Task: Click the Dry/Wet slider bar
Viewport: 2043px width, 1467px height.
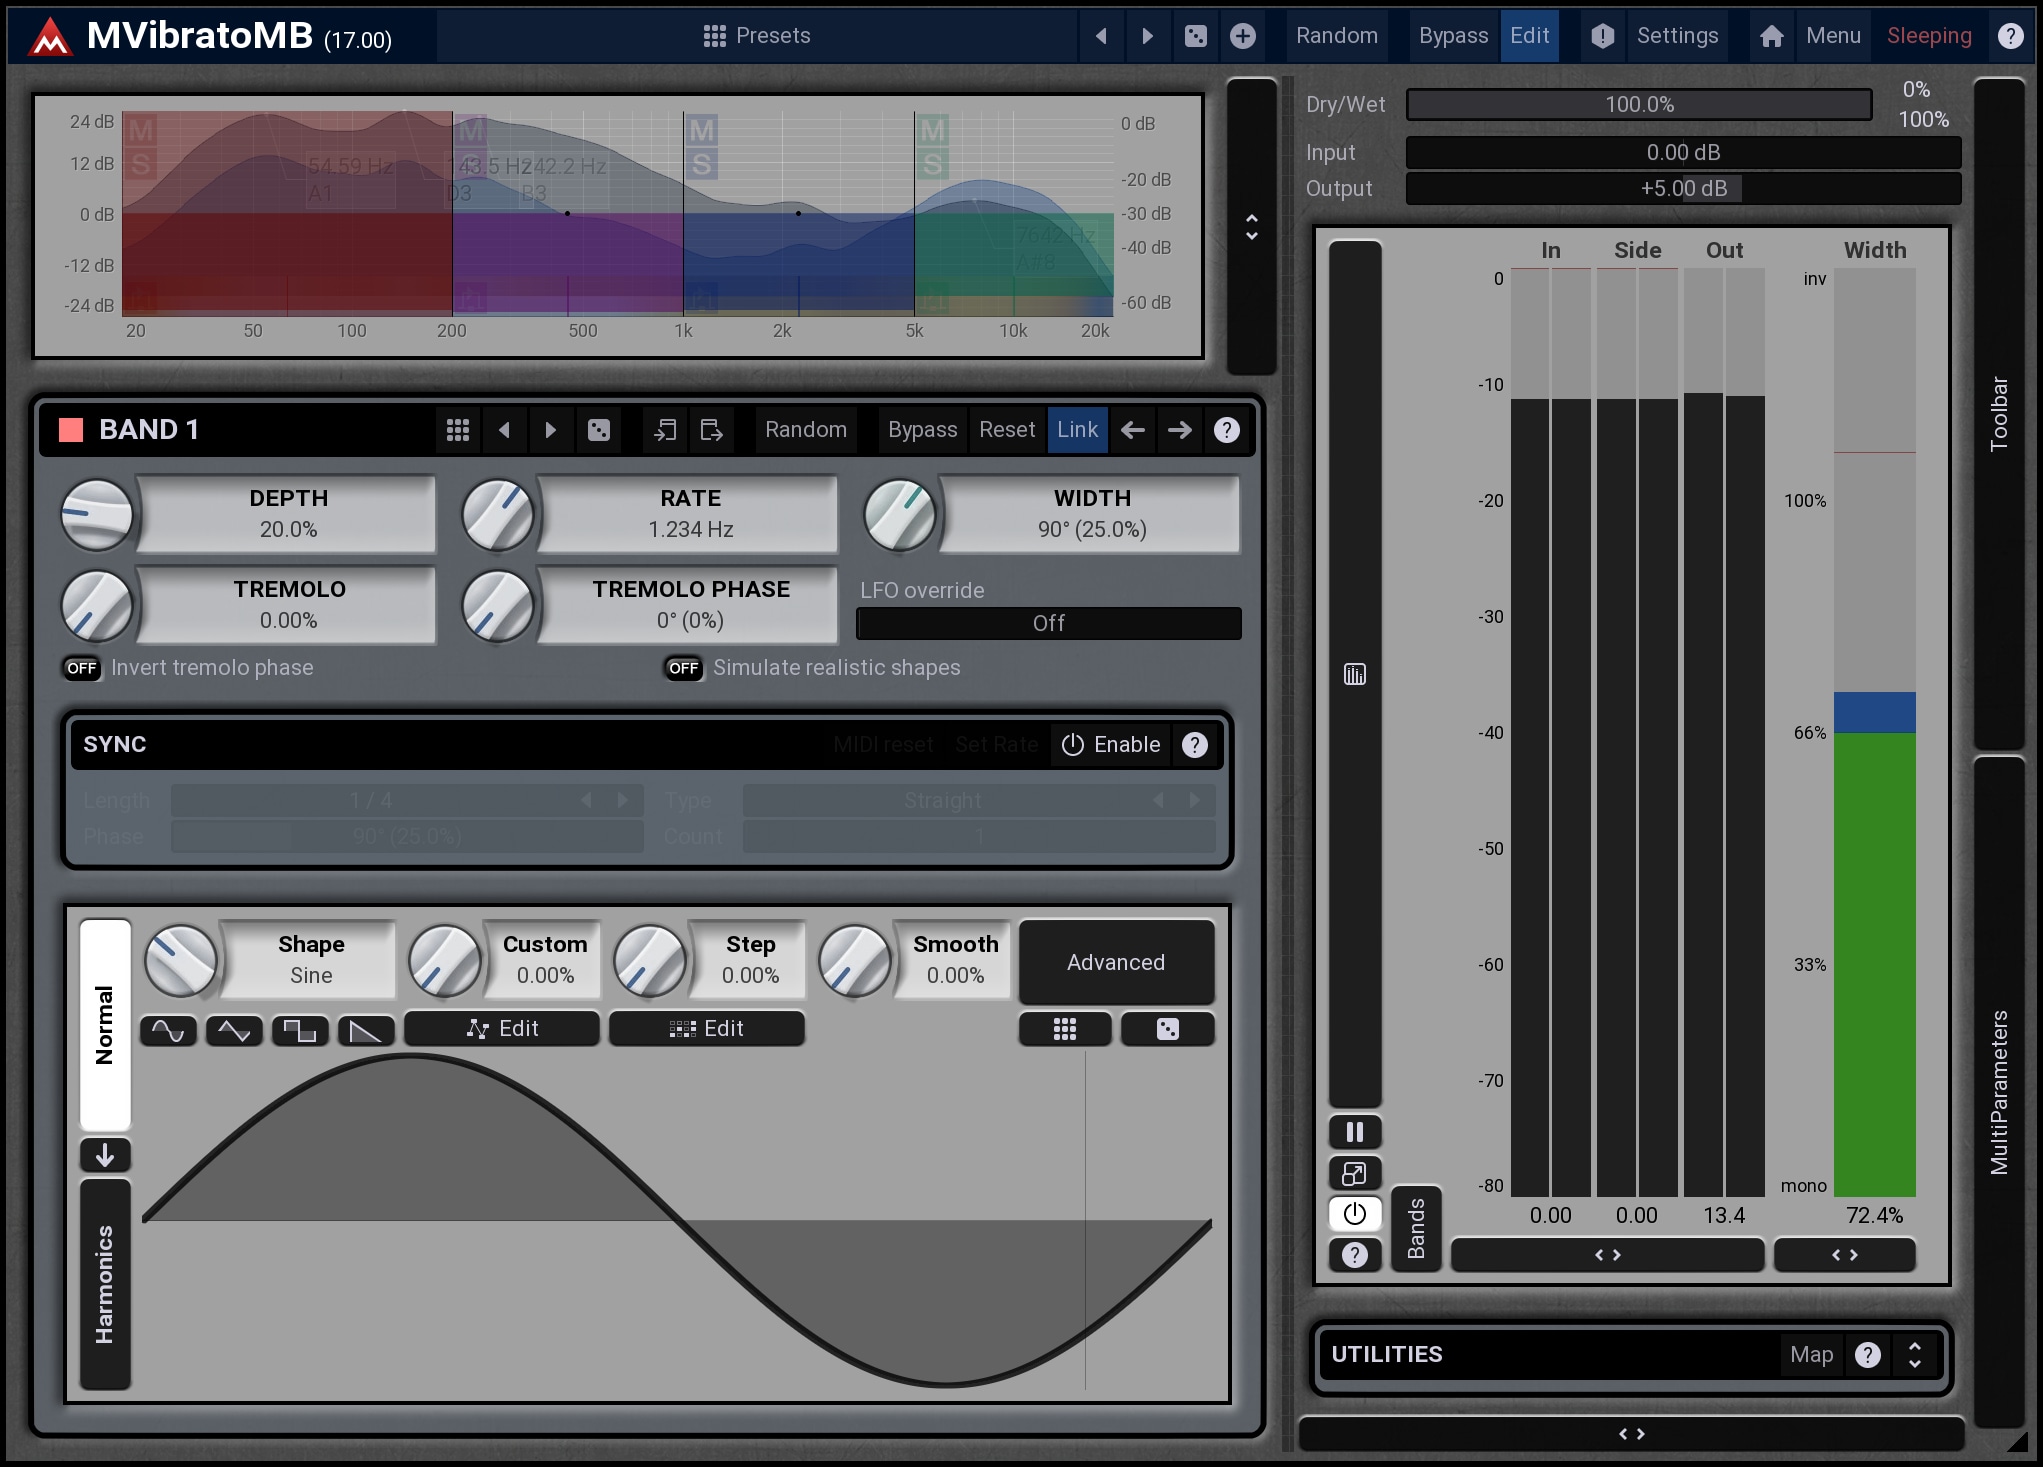Action: (1638, 104)
